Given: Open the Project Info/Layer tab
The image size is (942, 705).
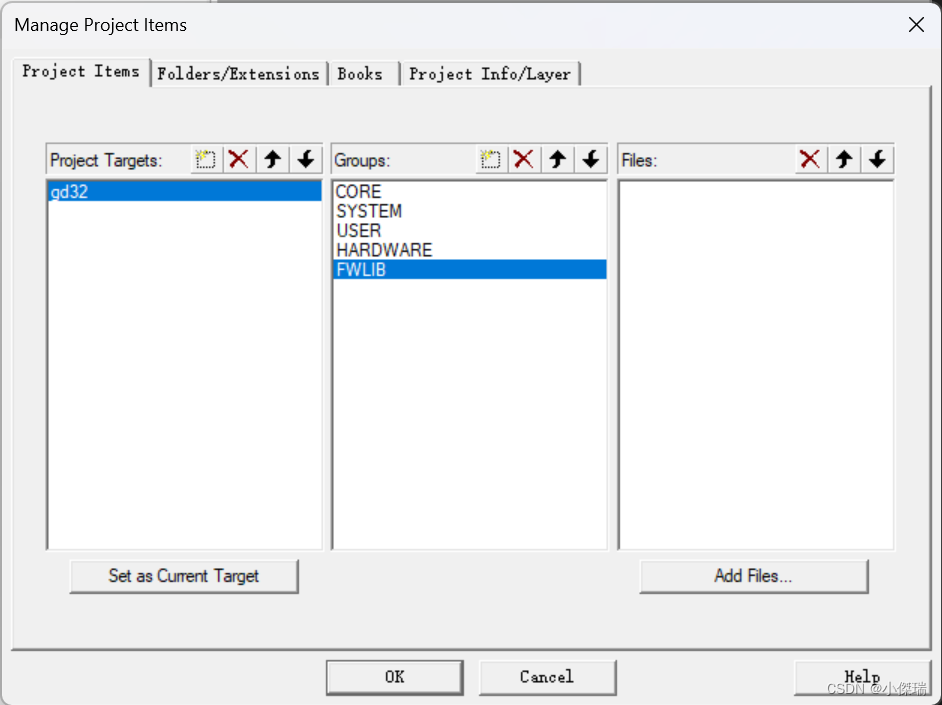Looking at the screenshot, I should 490,74.
